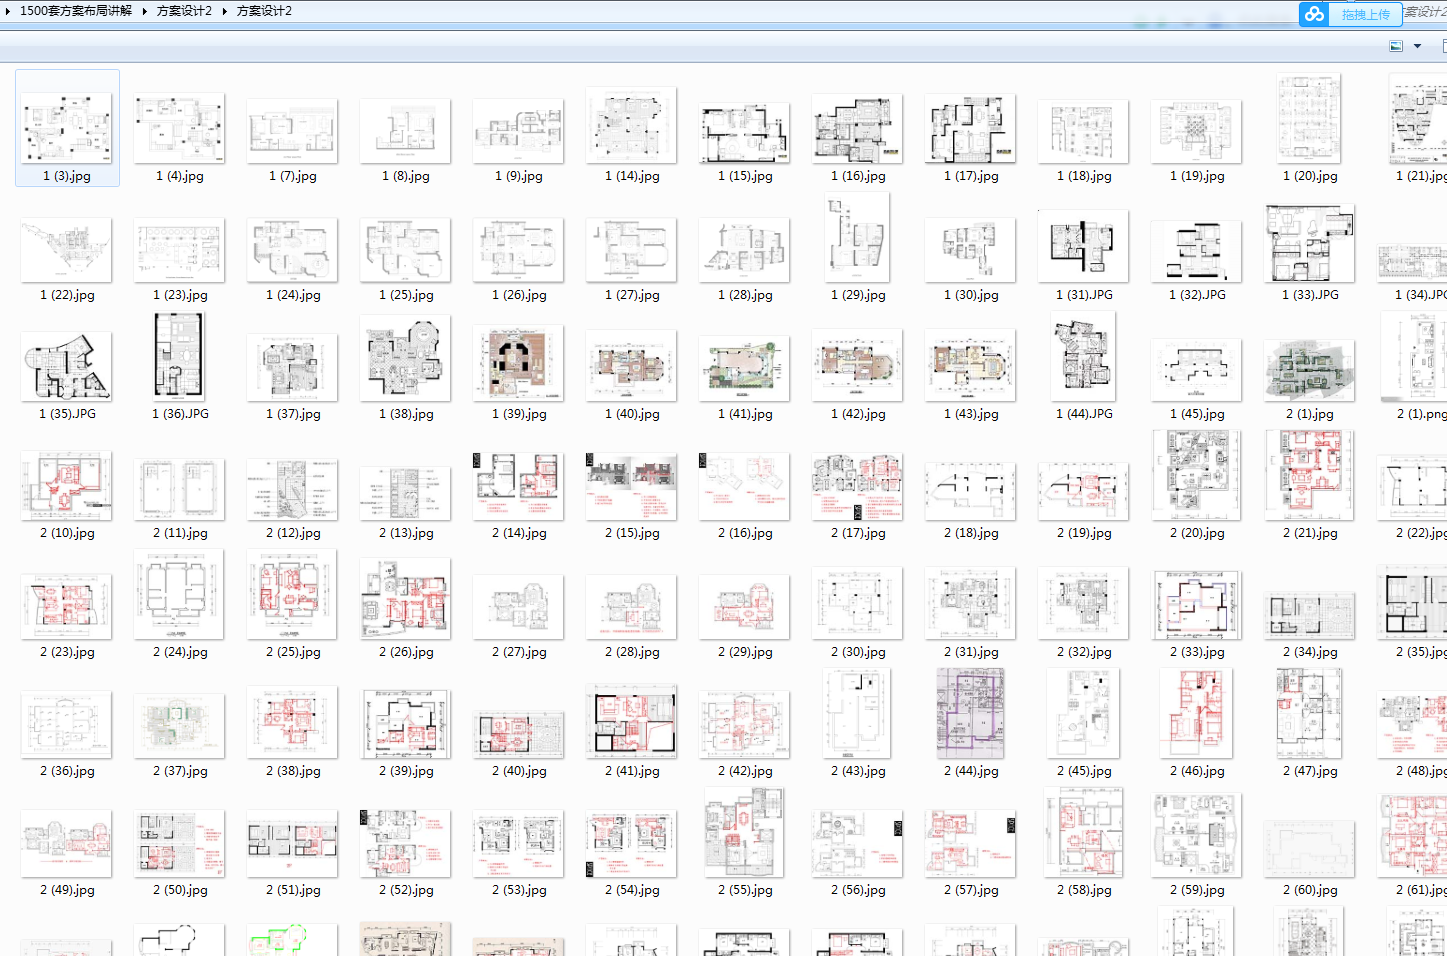Click the last 方案设计2 breadcrumb segment

pos(264,11)
